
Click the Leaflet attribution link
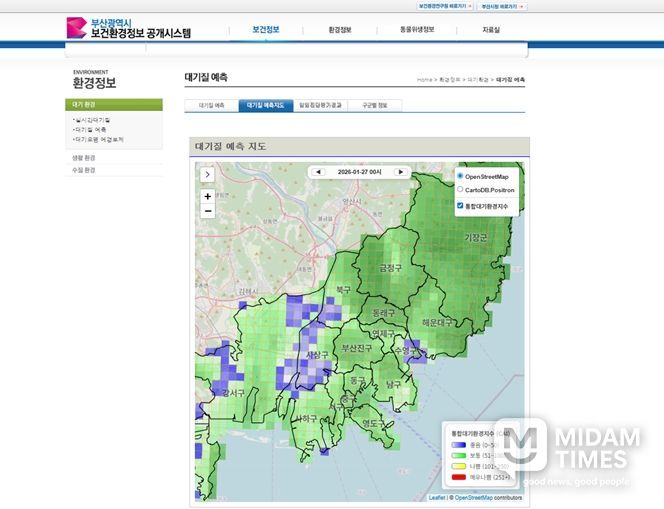(437, 497)
